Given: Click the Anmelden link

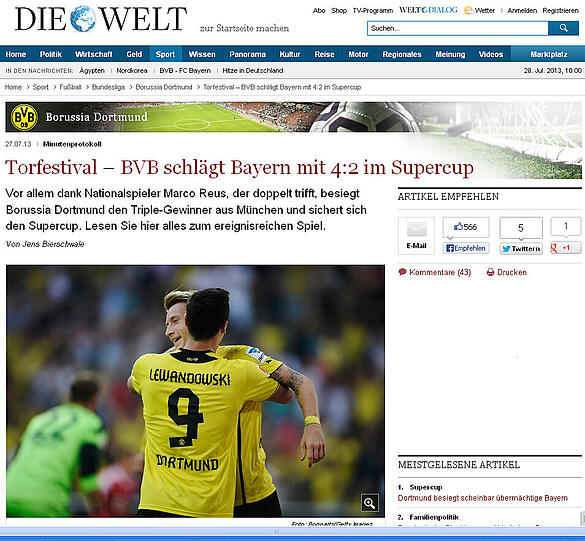Looking at the screenshot, I should 522,11.
